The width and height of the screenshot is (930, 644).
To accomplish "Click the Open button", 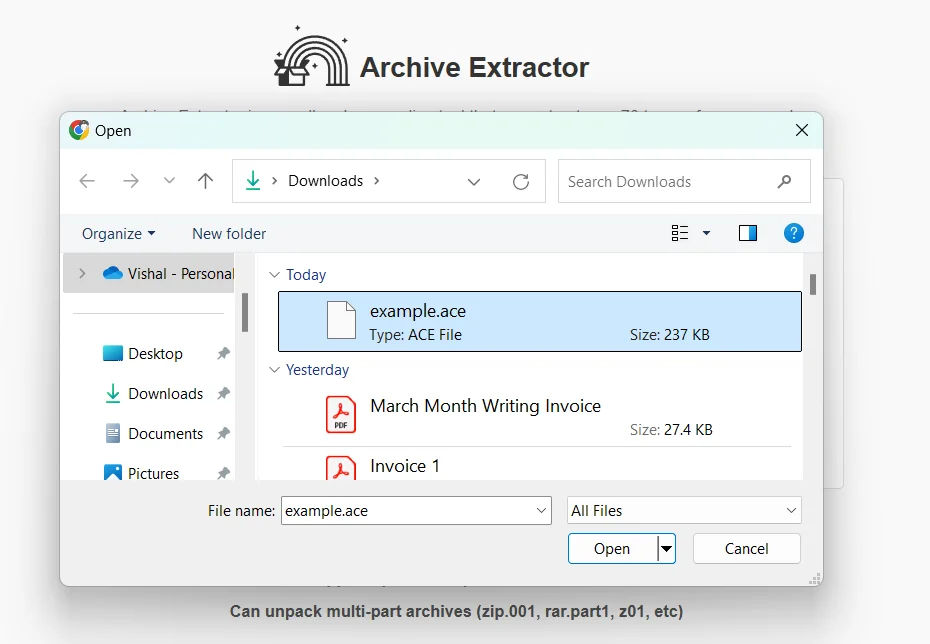I will pos(612,549).
